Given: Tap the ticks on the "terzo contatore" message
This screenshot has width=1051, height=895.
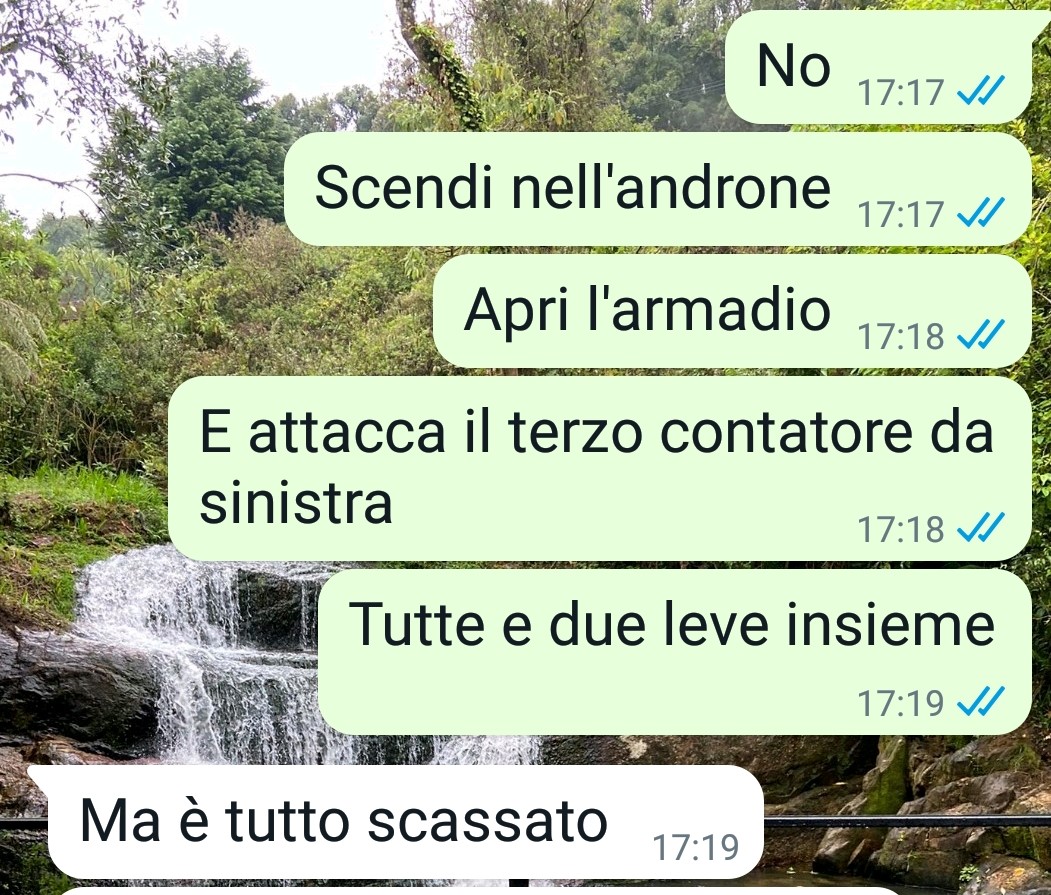Looking at the screenshot, I should [x=981, y=528].
